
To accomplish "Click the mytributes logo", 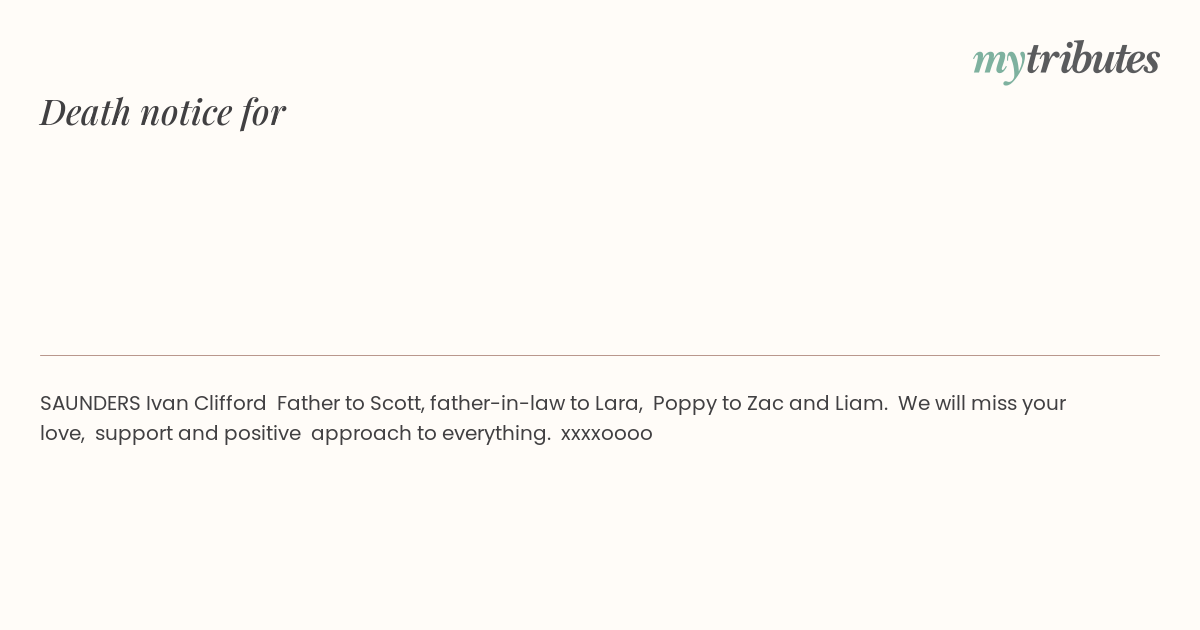I will tap(1066, 59).
